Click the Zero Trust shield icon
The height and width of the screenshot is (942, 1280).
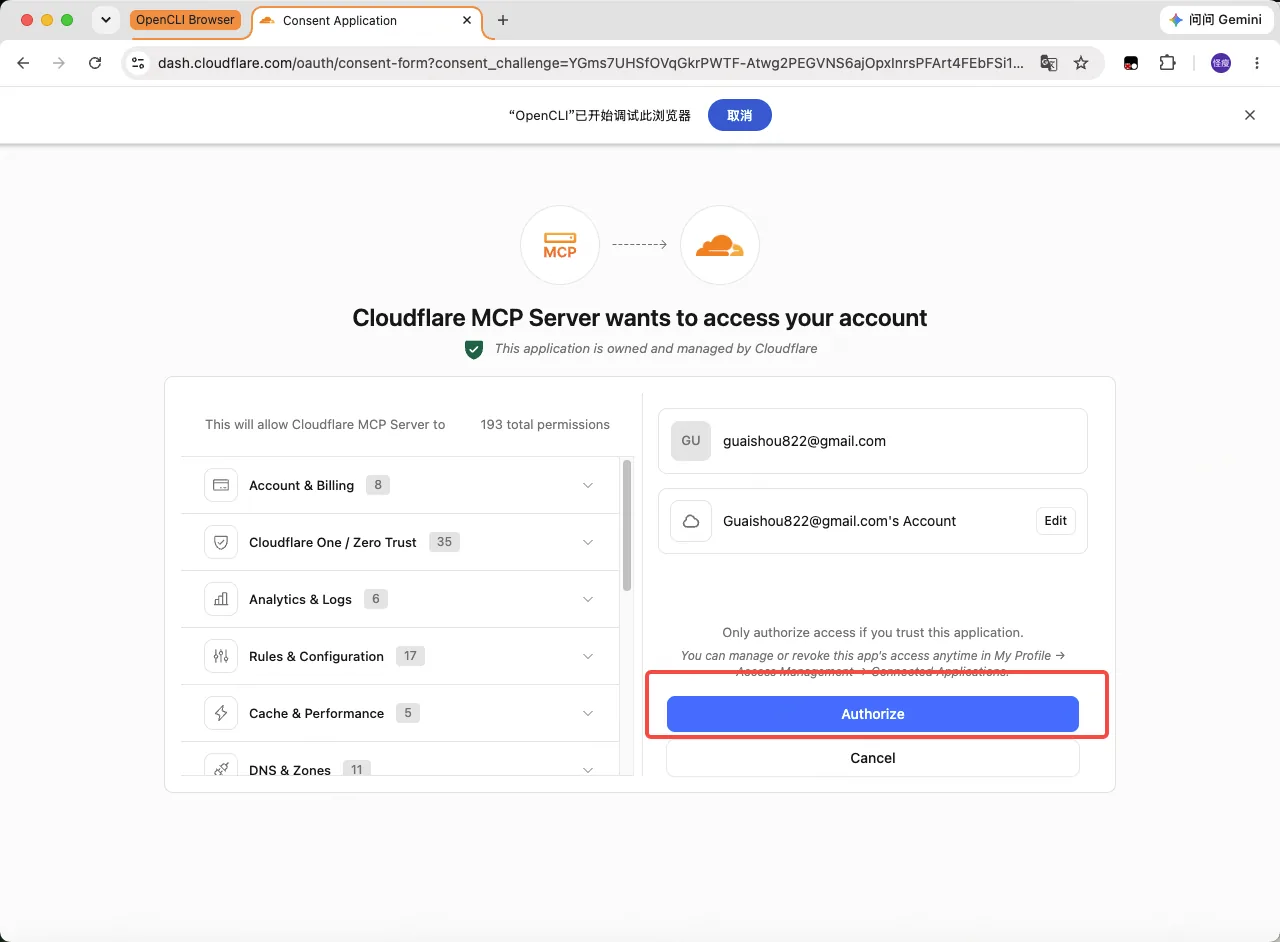point(221,542)
